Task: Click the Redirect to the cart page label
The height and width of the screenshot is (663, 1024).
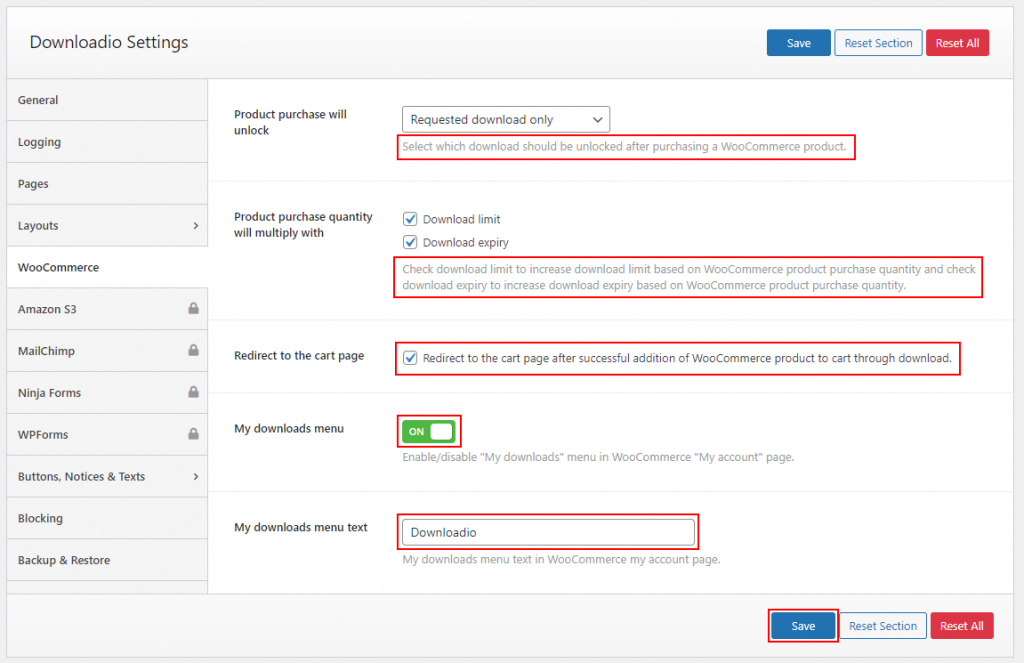Action: pos(299,355)
